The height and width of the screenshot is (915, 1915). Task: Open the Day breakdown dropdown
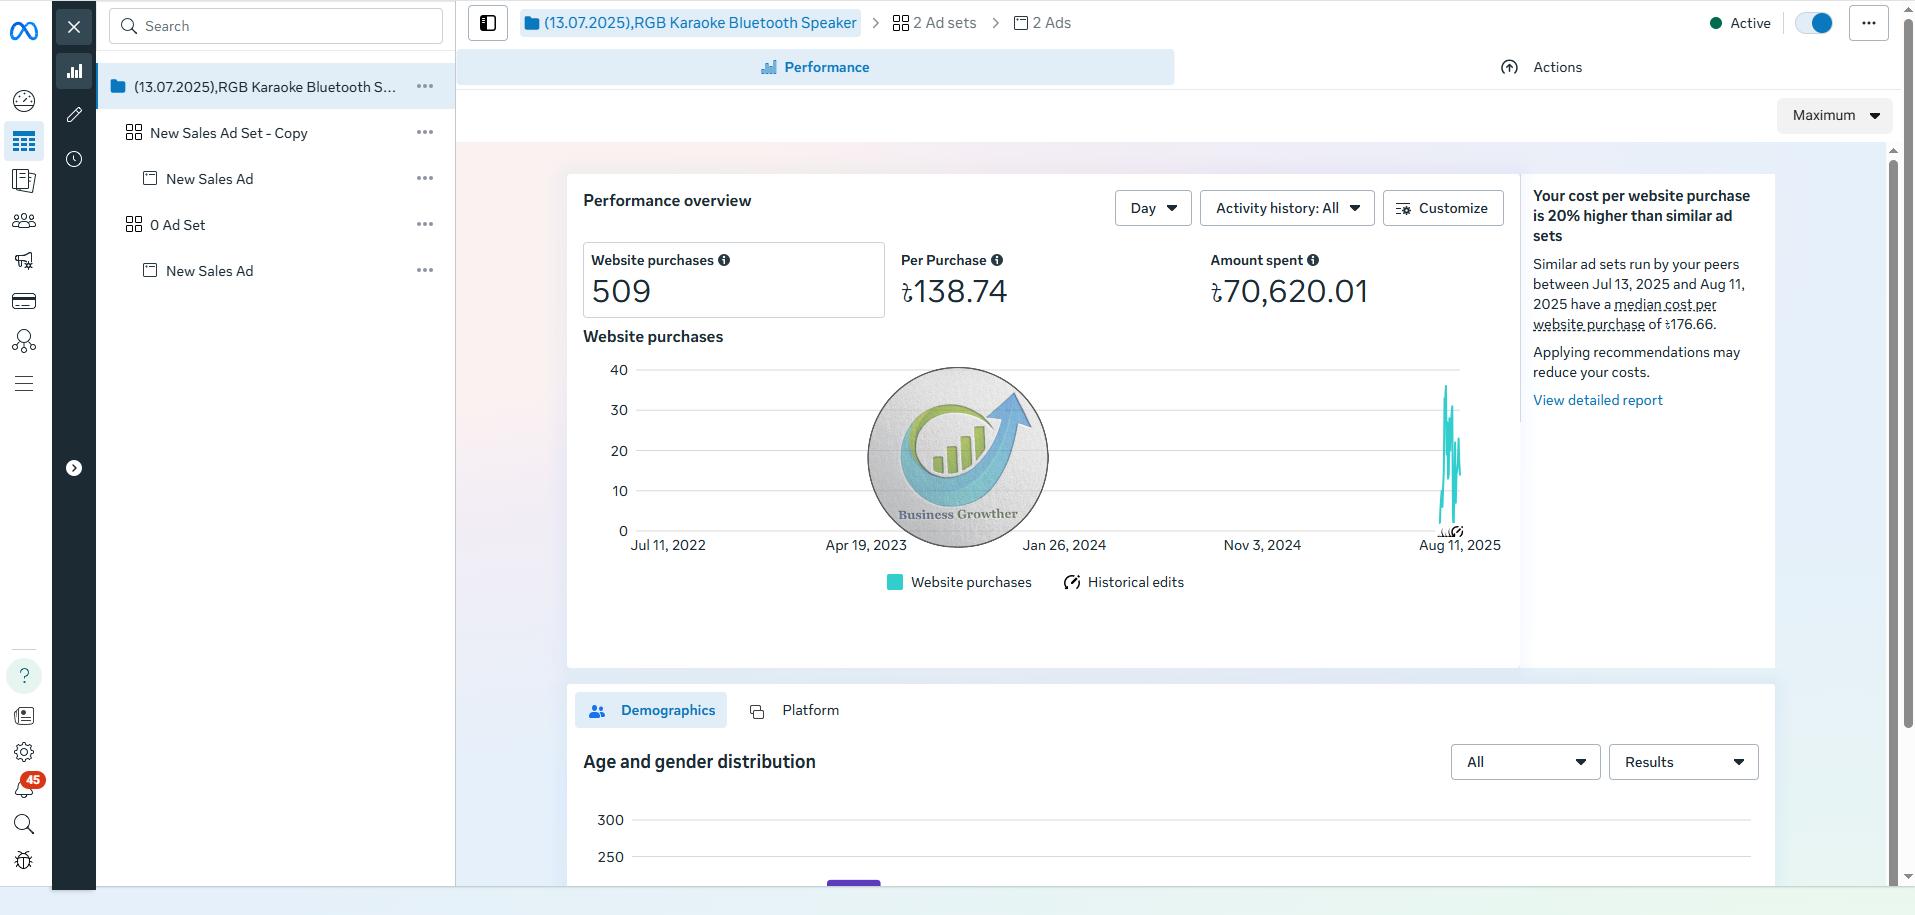pyautogui.click(x=1152, y=208)
